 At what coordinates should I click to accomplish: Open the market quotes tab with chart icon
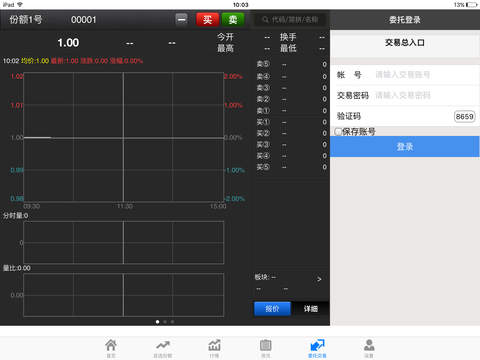coord(214,348)
